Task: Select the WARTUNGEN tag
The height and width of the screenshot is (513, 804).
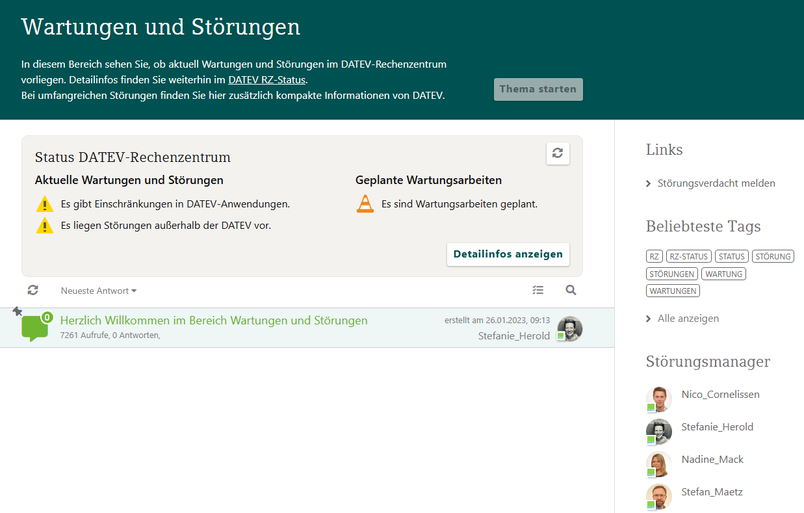Action: (673, 291)
